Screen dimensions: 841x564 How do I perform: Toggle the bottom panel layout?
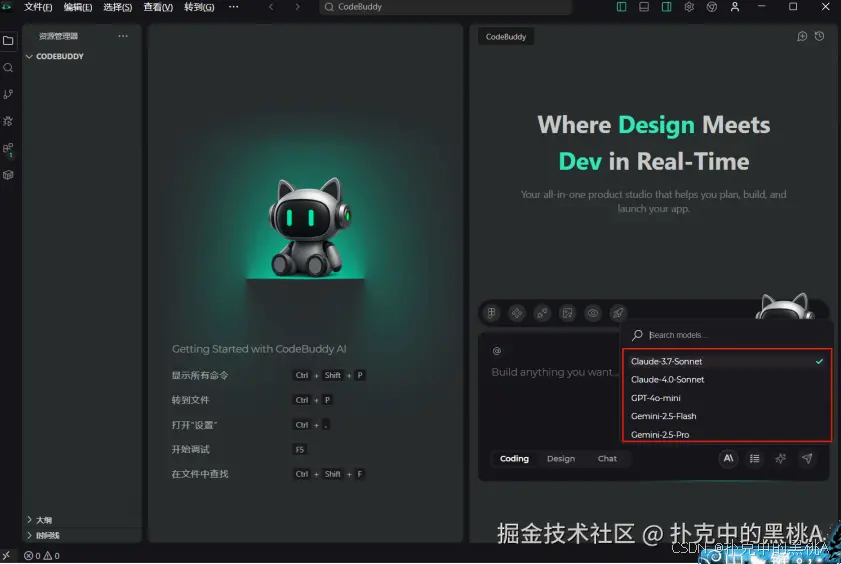click(x=644, y=7)
